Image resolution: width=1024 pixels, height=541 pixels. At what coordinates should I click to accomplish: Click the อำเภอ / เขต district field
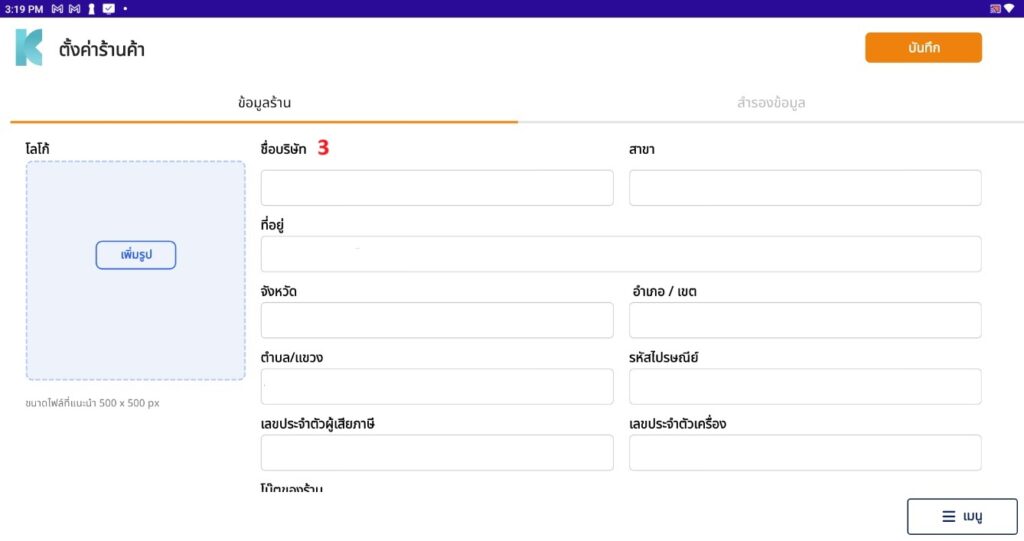pyautogui.click(x=805, y=320)
